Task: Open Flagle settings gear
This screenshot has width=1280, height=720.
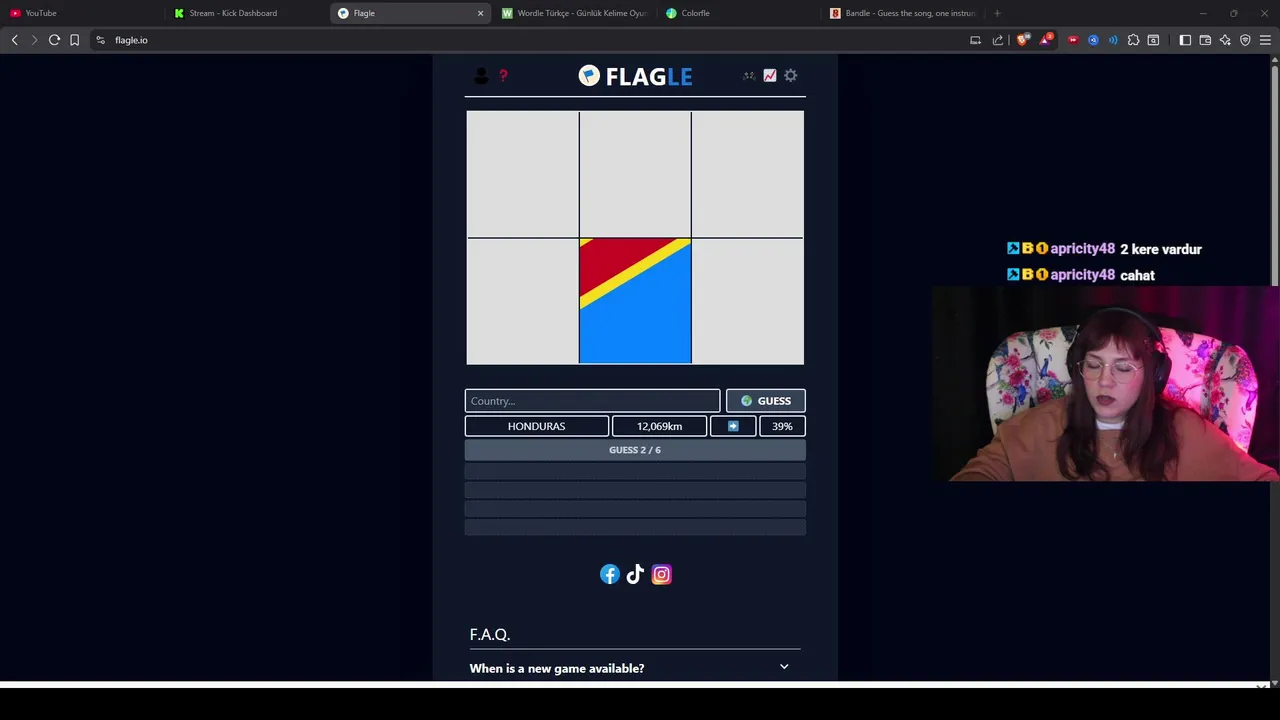Action: tap(791, 76)
